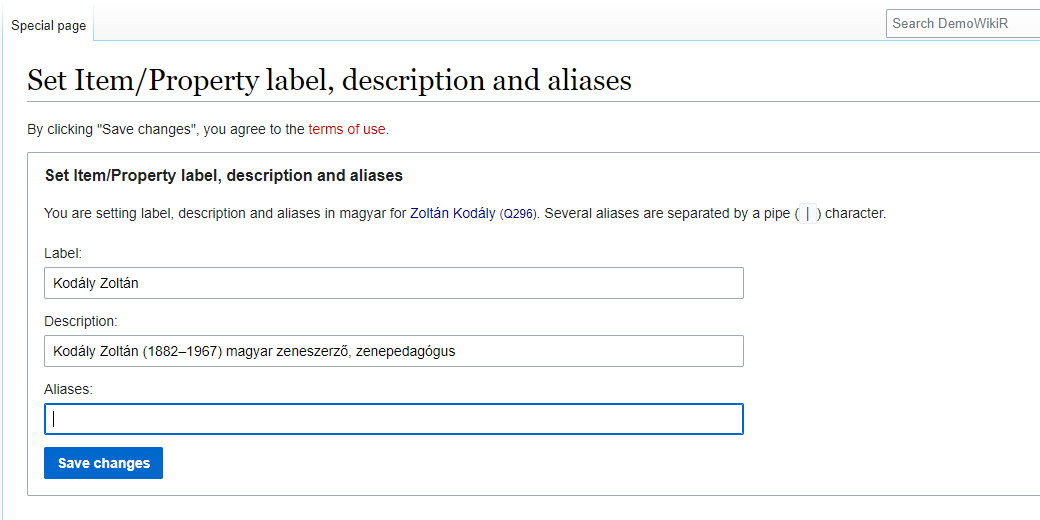This screenshot has width=1040, height=520.
Task: Open the Special page tab
Action: click(48, 25)
